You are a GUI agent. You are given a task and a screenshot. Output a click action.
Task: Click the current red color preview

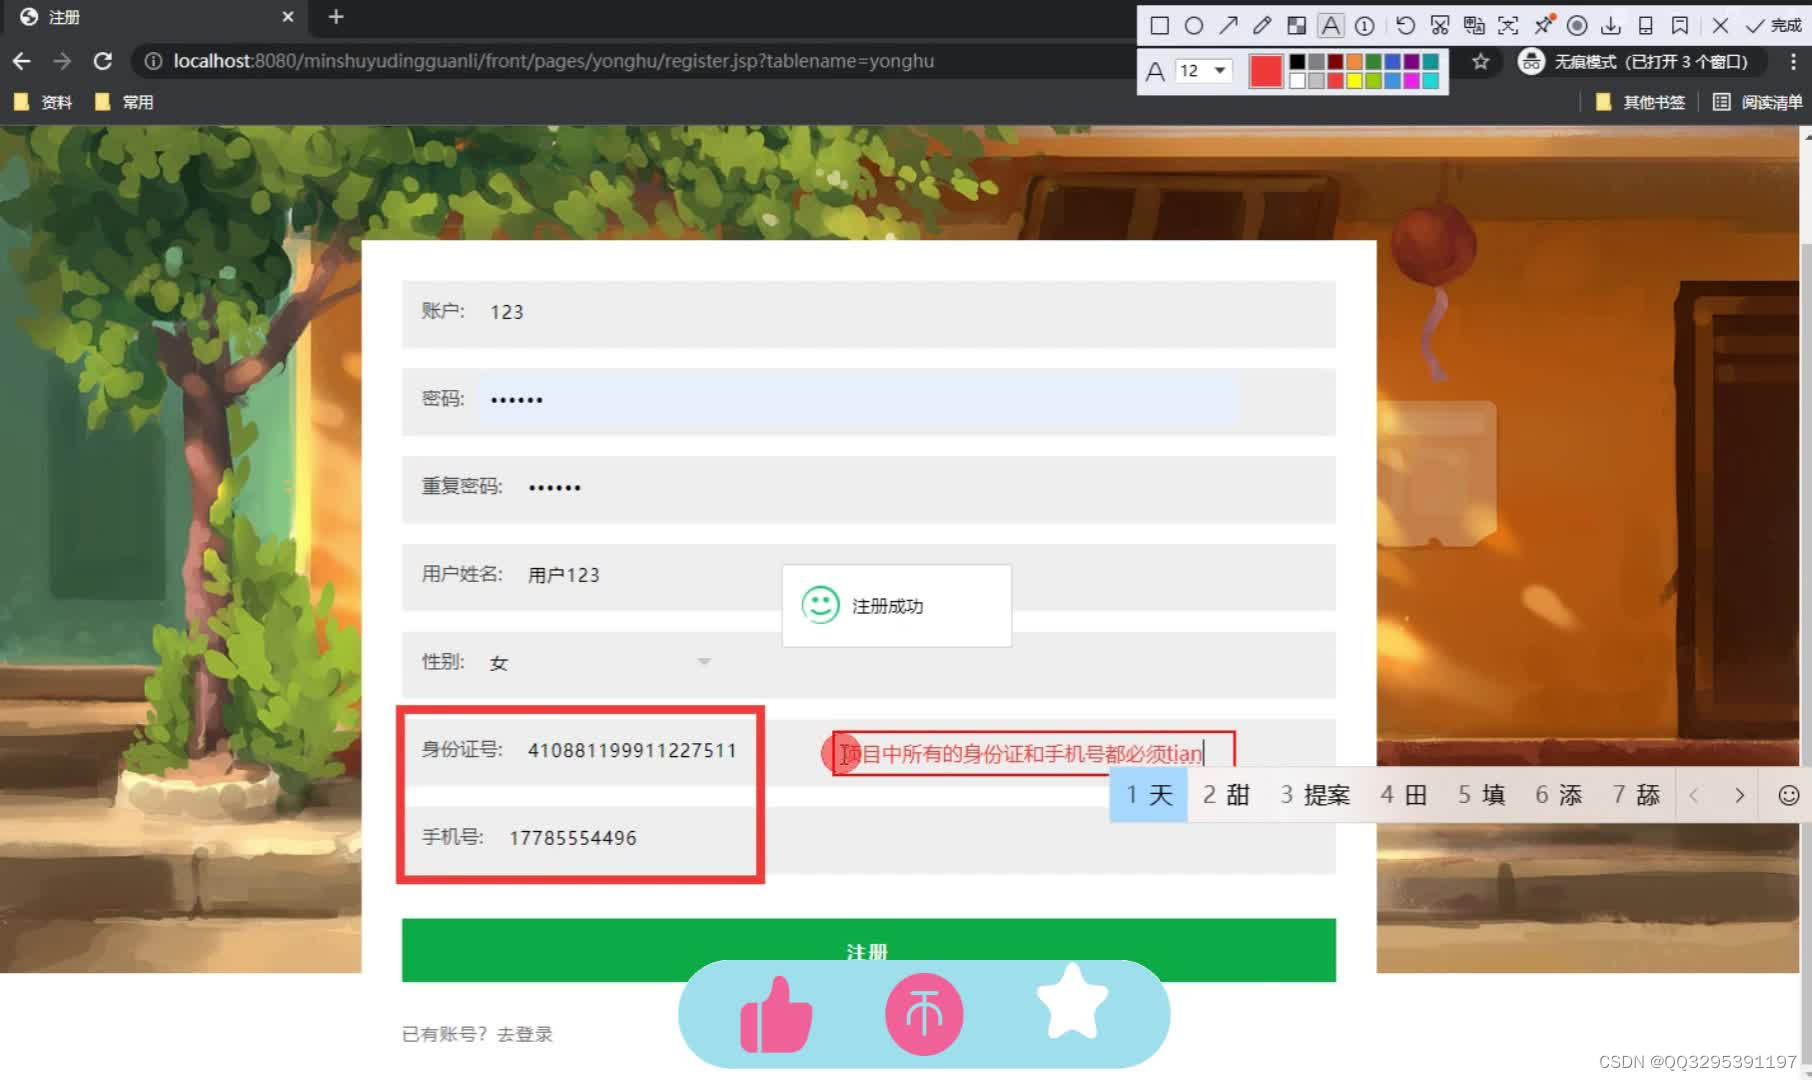click(1266, 71)
